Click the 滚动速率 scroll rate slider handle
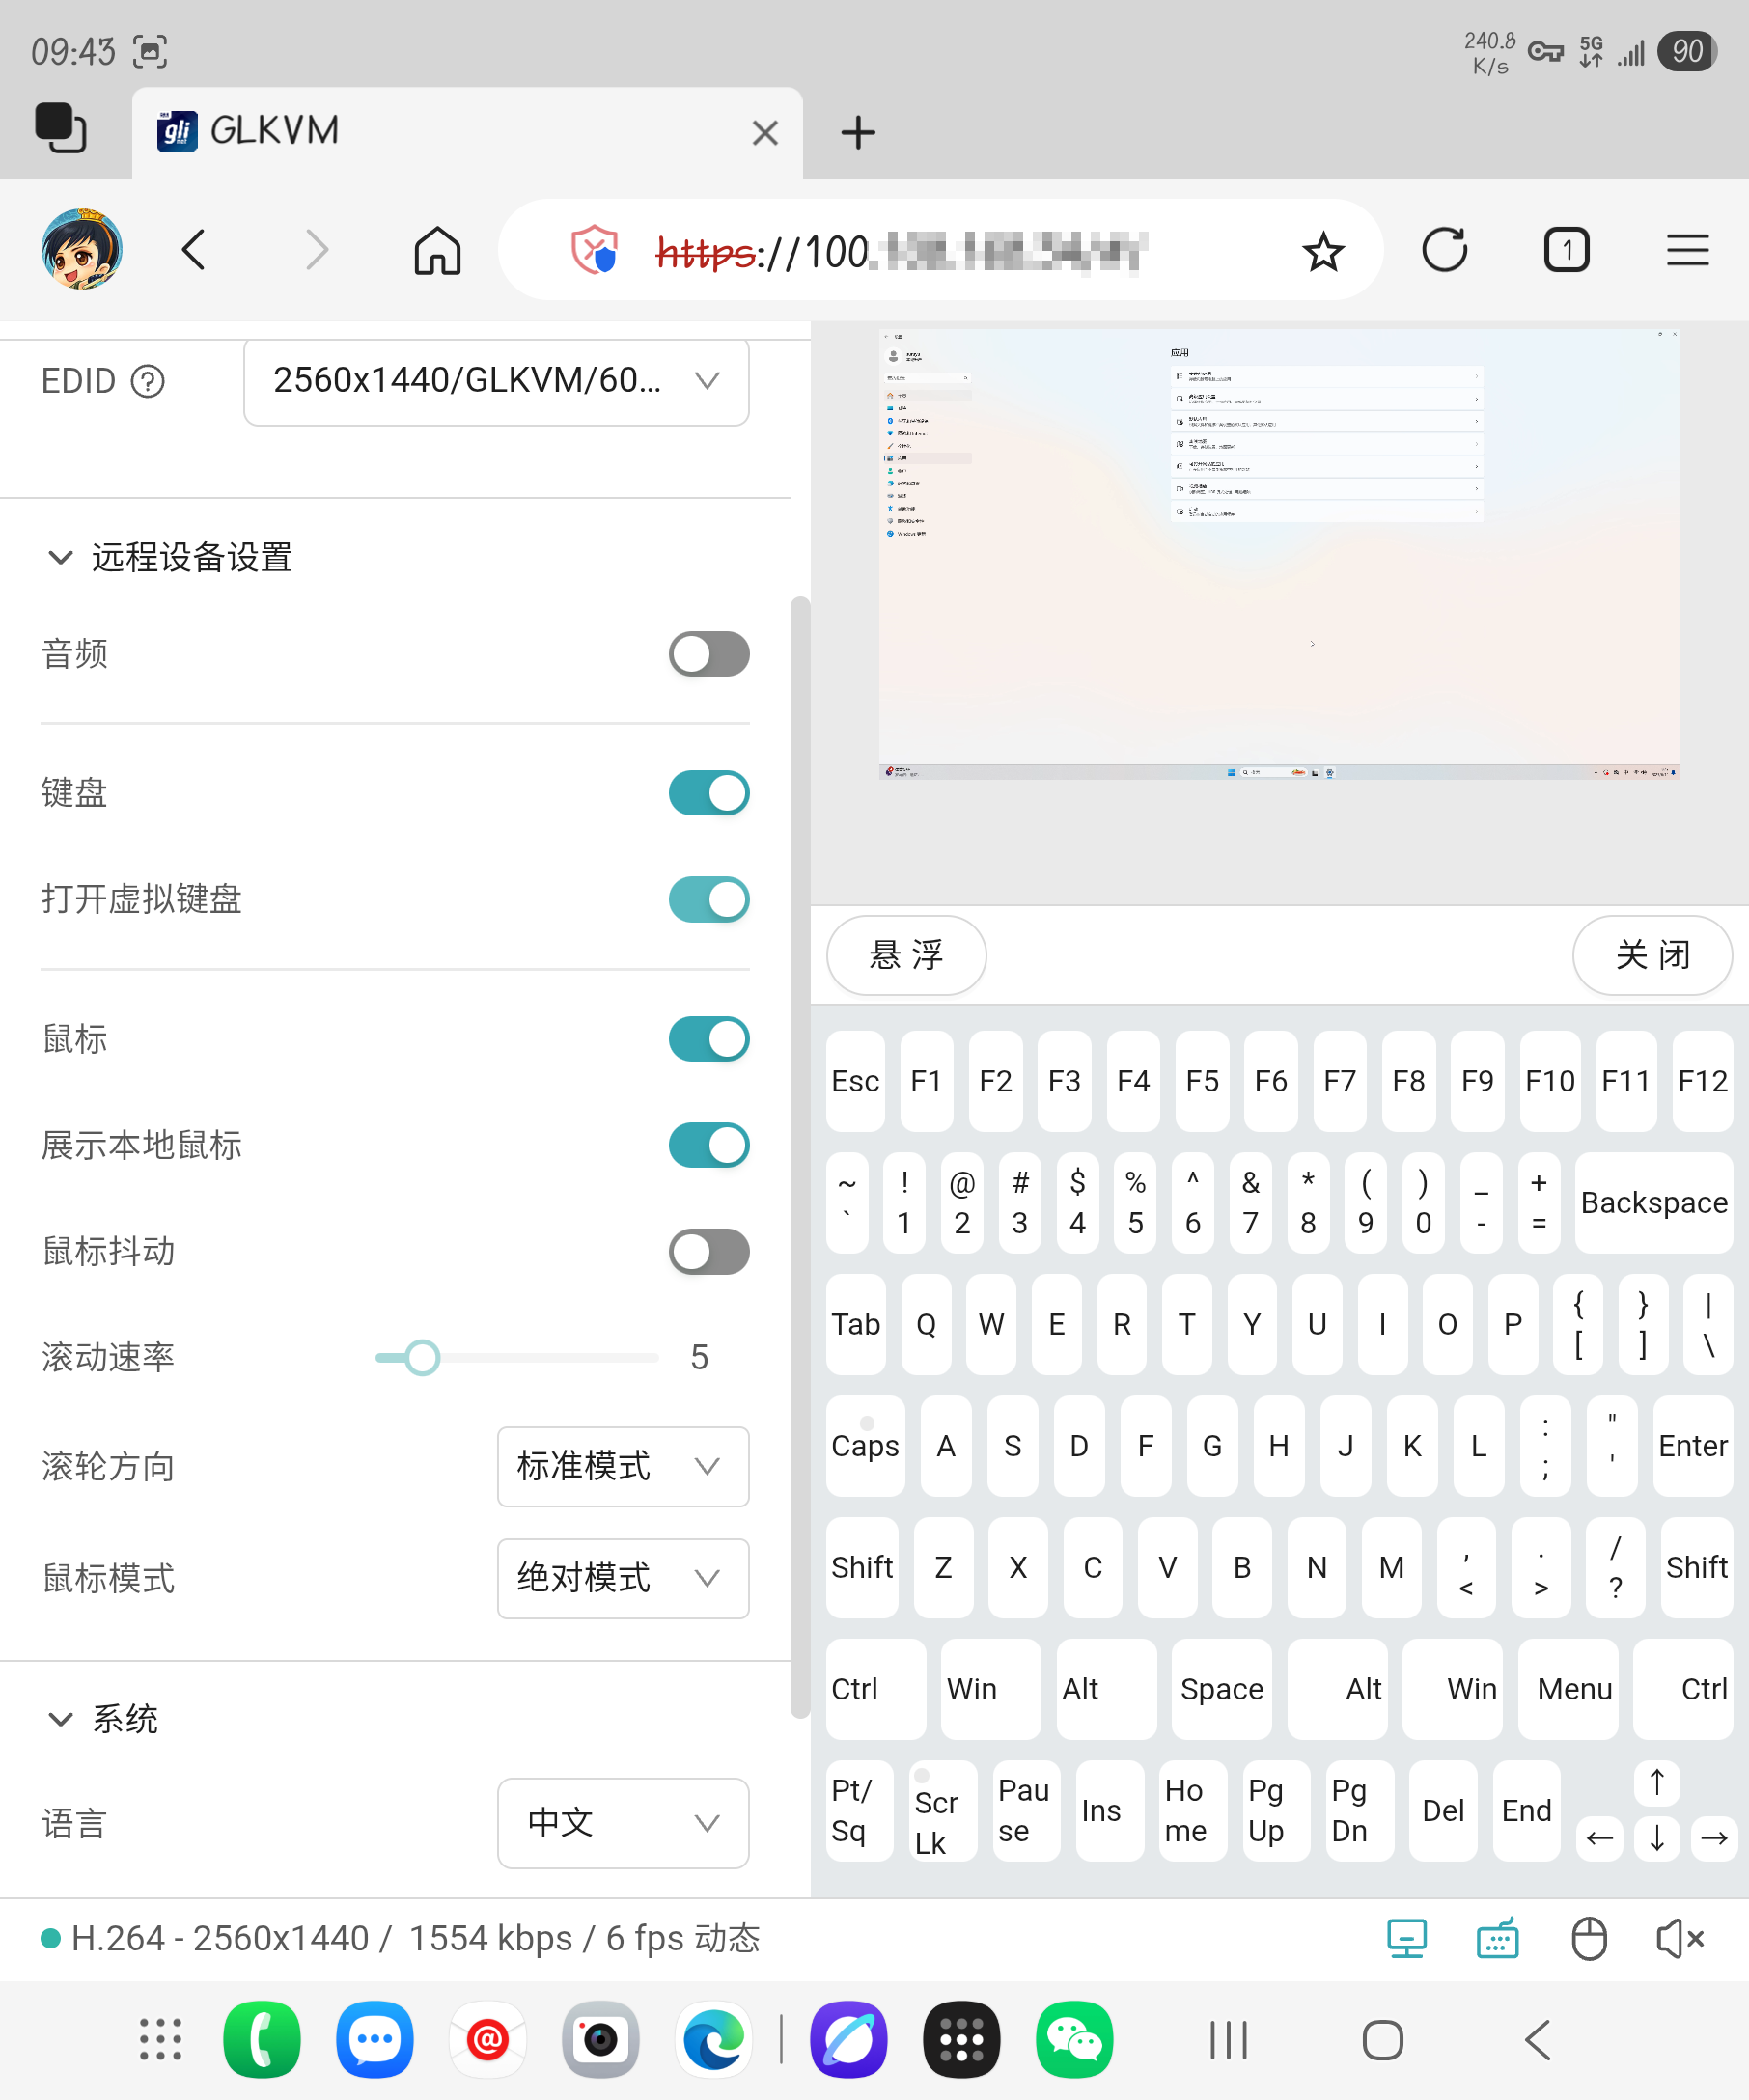This screenshot has width=1749, height=2100. (422, 1357)
